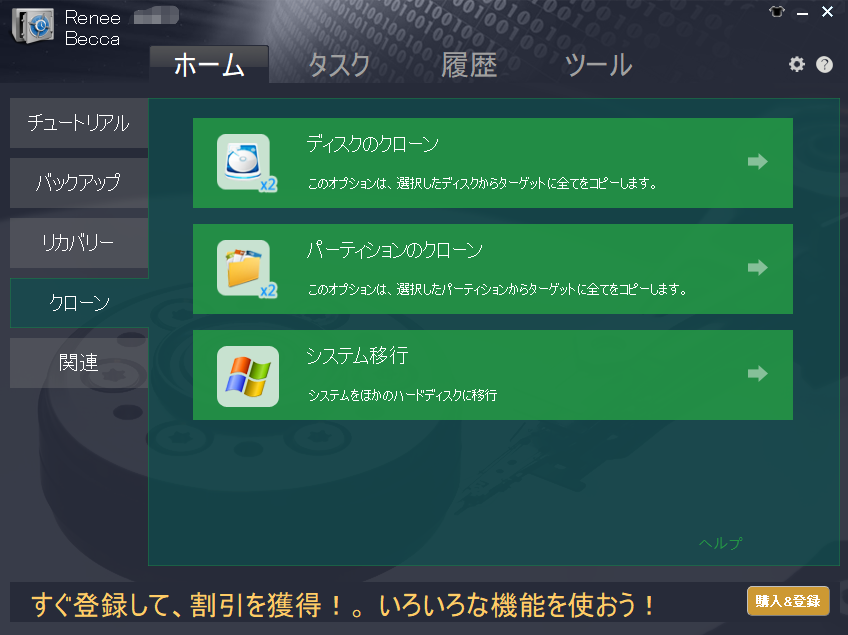Viewport: 848px width, 635px height.
Task: Switch to the タスク tab
Action: point(338,65)
